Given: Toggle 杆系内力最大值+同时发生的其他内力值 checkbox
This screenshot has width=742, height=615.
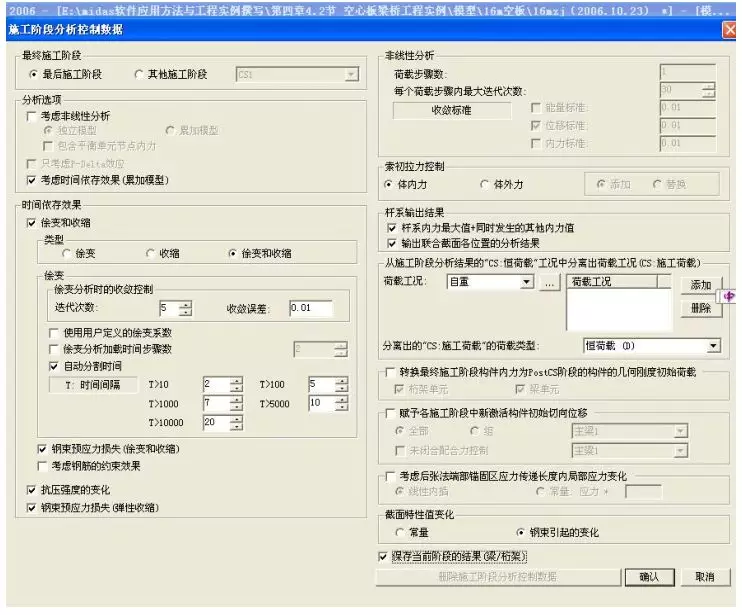Looking at the screenshot, I should pyautogui.click(x=392, y=228).
